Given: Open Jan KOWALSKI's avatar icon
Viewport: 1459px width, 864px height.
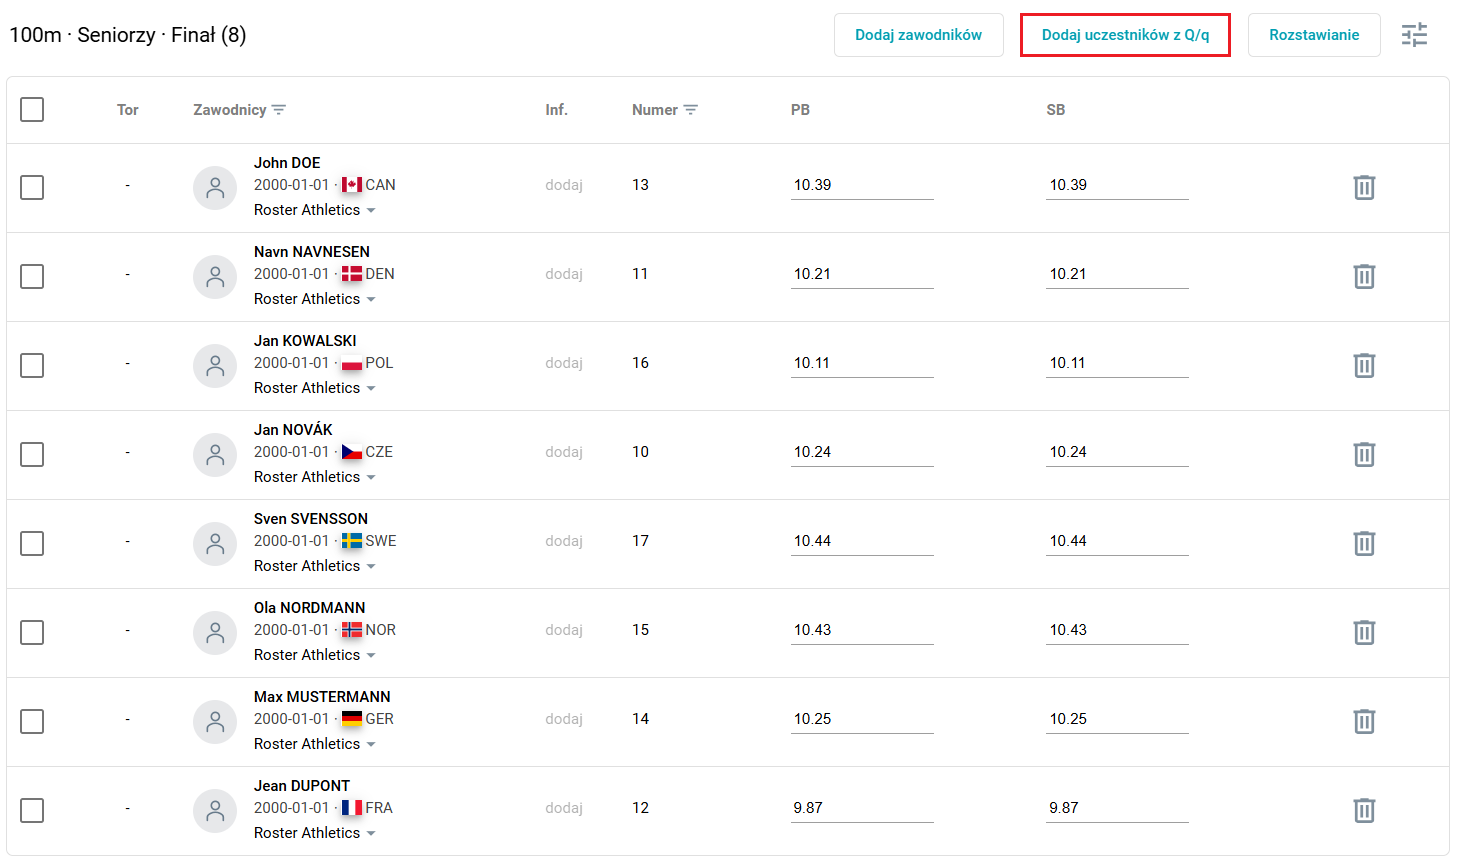Looking at the screenshot, I should pos(215,365).
